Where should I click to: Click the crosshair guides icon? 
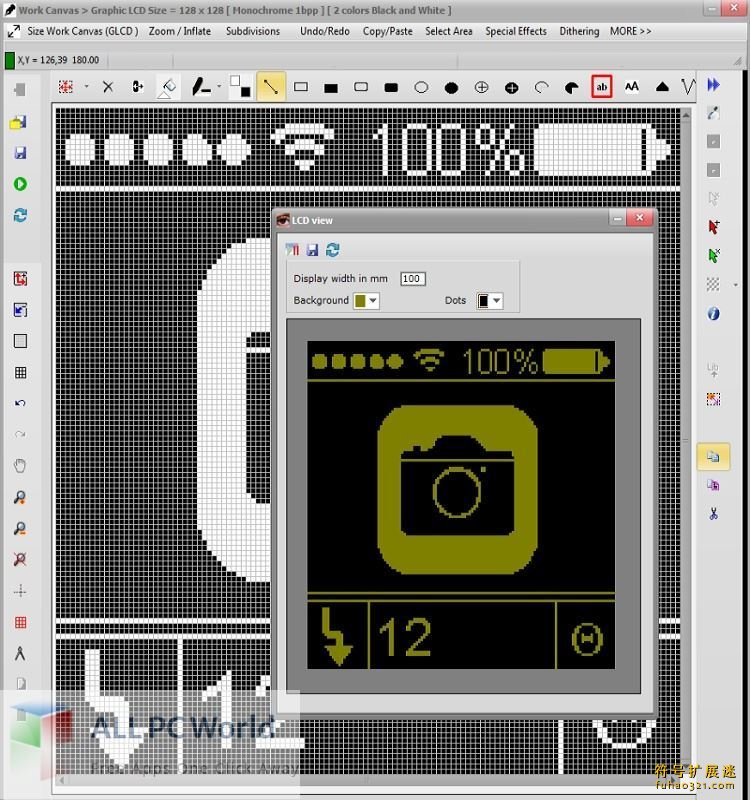[20, 591]
